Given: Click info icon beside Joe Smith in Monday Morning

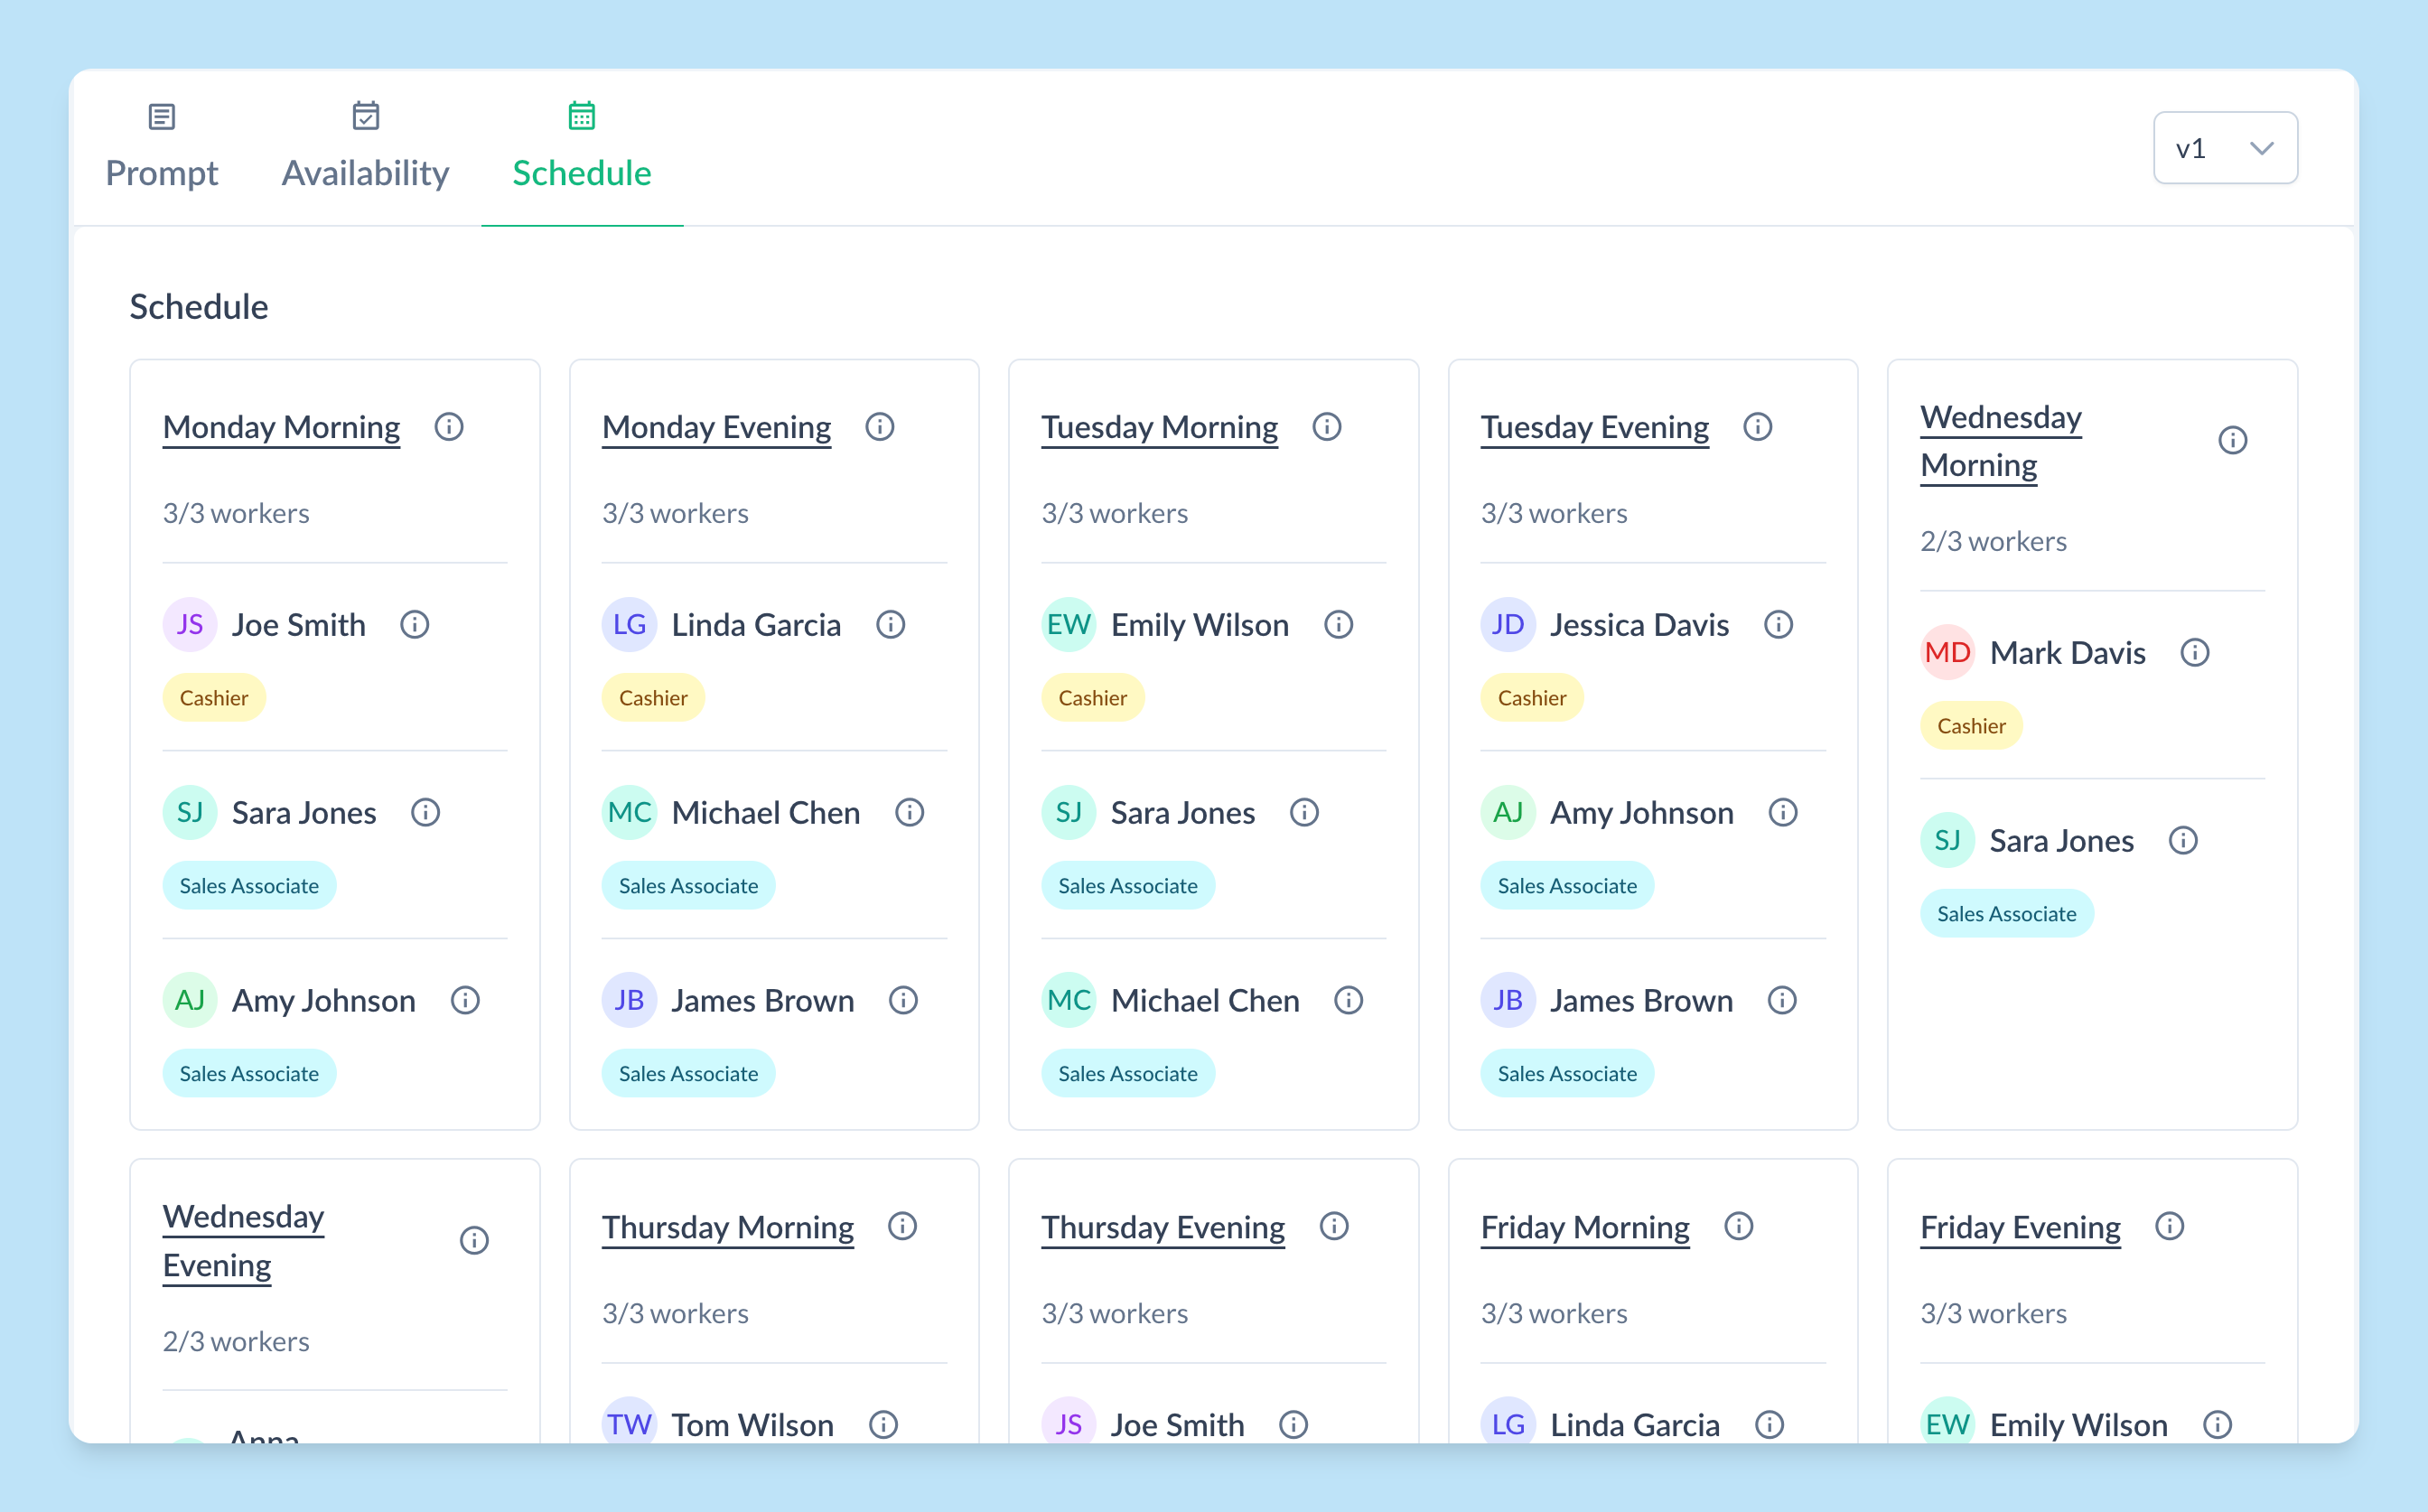Looking at the screenshot, I should [x=415, y=625].
